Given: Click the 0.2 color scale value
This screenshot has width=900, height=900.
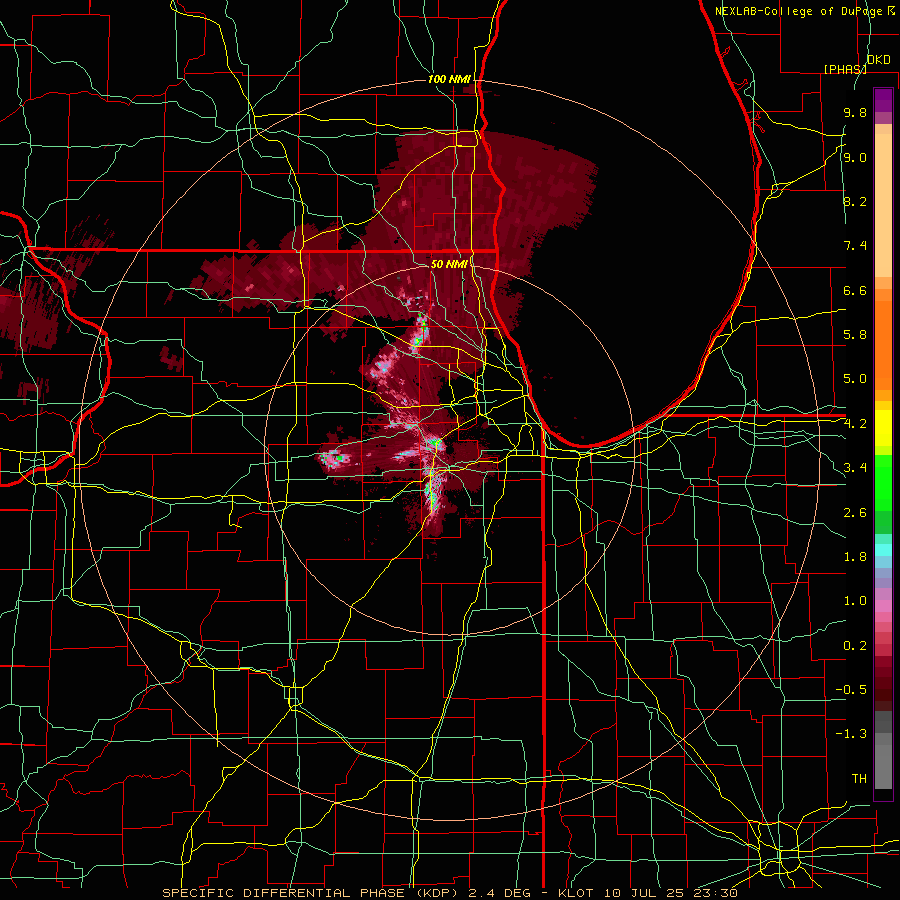Looking at the screenshot, I should coord(855,646).
